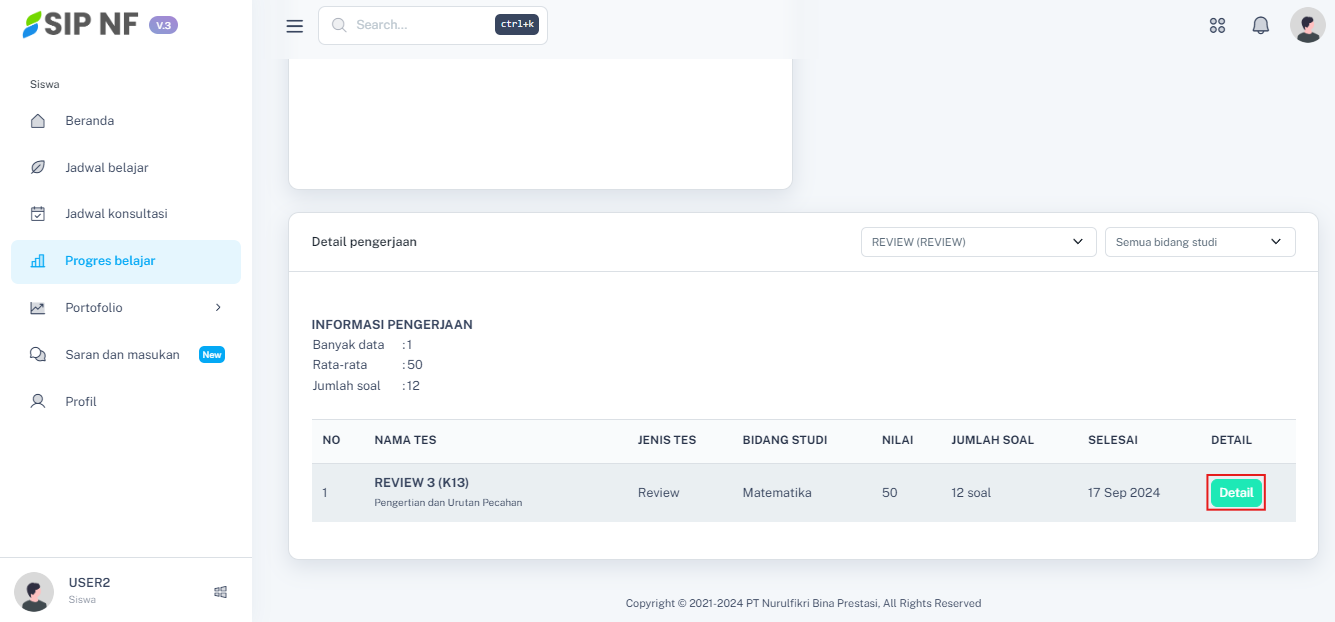Click the Saran dan masukan chat icon
Screen dimensions: 1335x622
(38, 355)
